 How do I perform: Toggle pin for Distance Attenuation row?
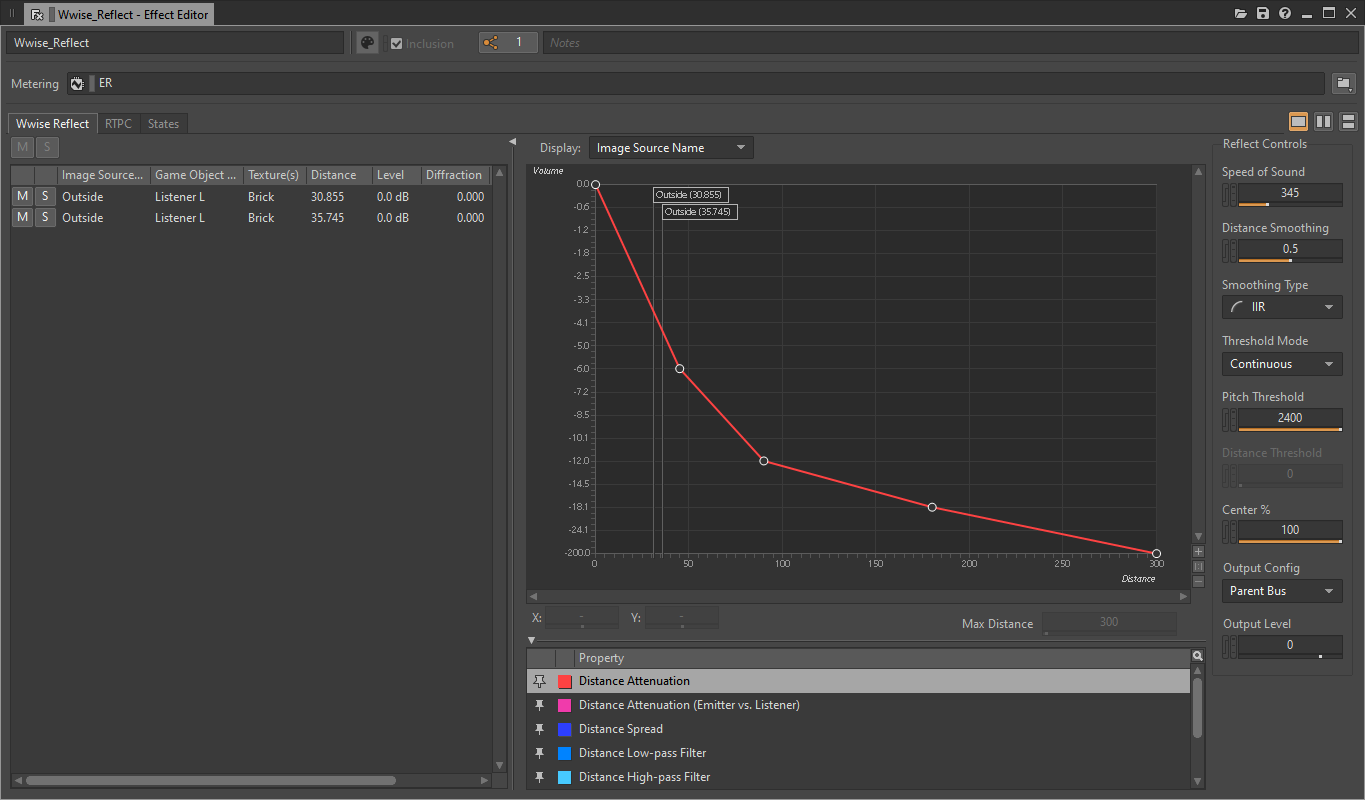(x=540, y=681)
